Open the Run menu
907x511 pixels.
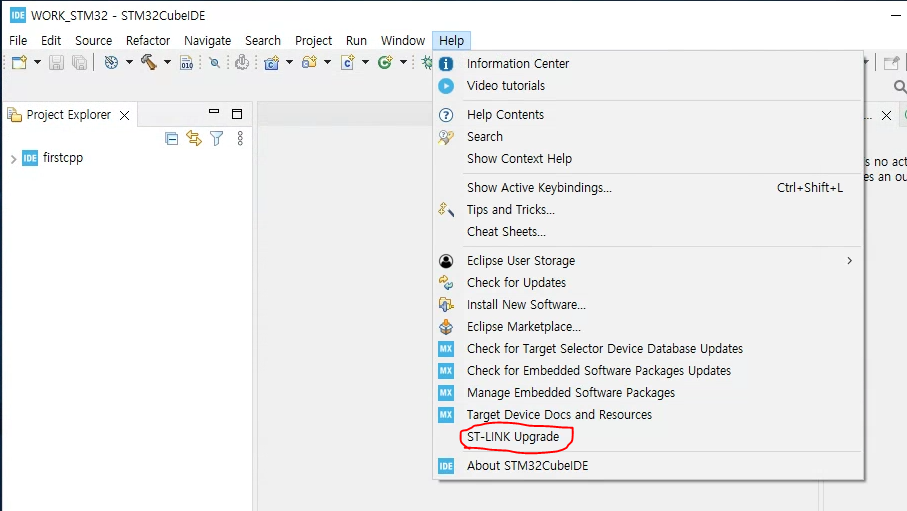tap(356, 41)
